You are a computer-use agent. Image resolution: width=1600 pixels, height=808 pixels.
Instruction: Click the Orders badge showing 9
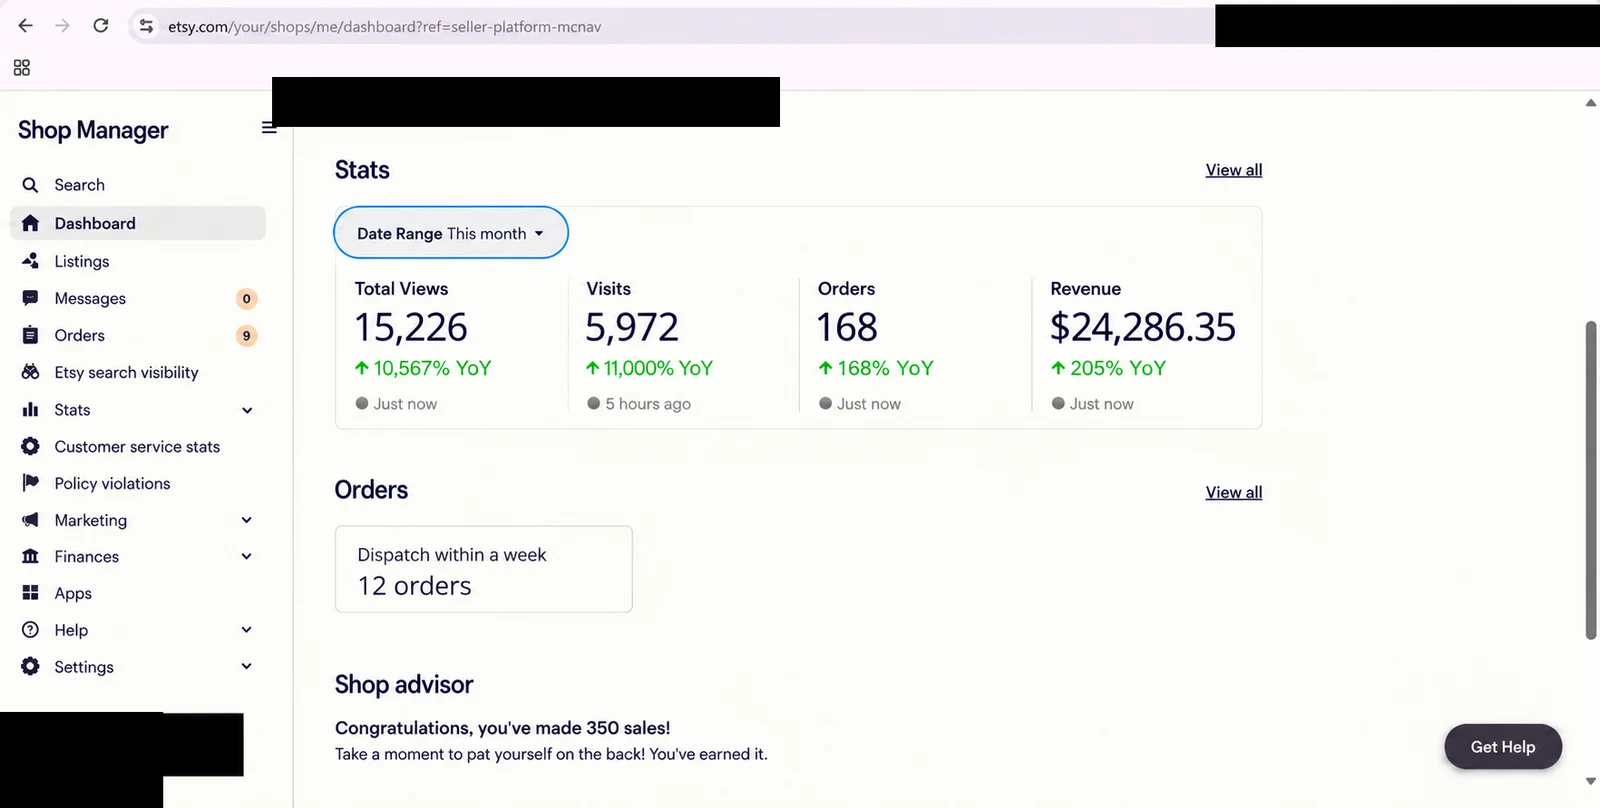coord(246,336)
